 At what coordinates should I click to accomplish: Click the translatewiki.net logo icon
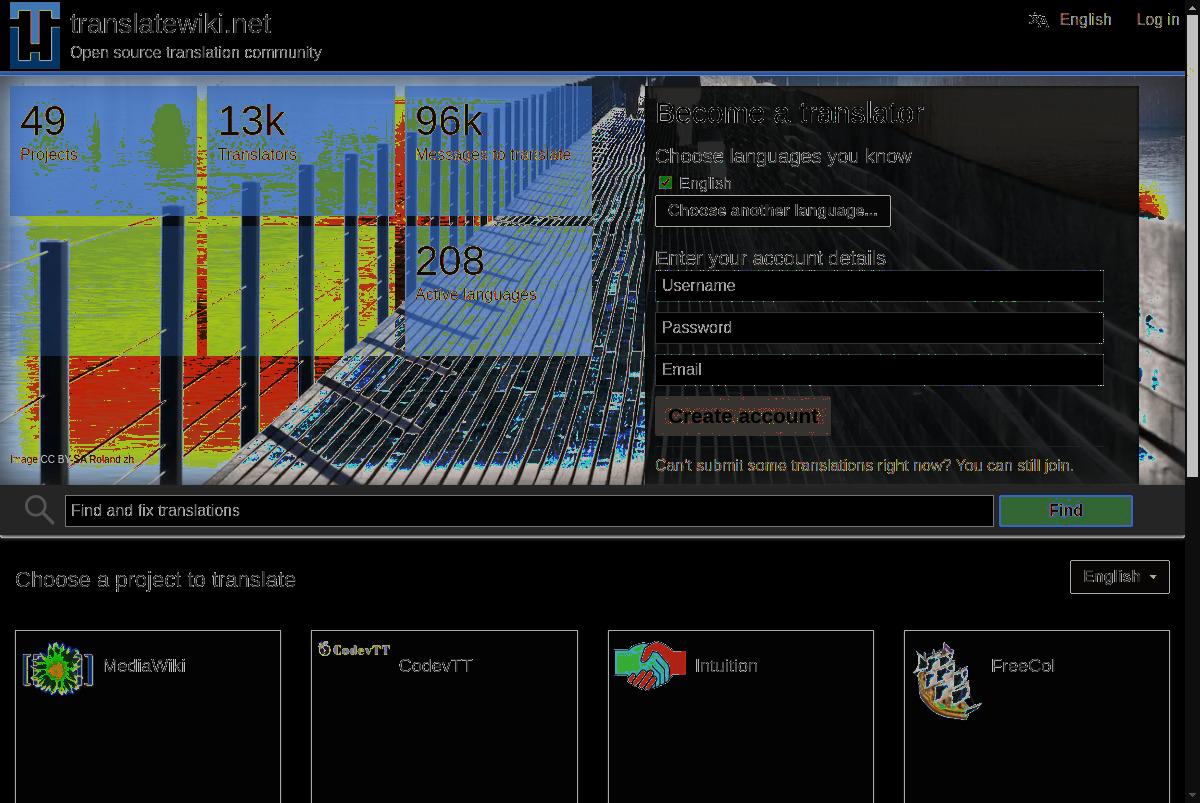coord(35,35)
